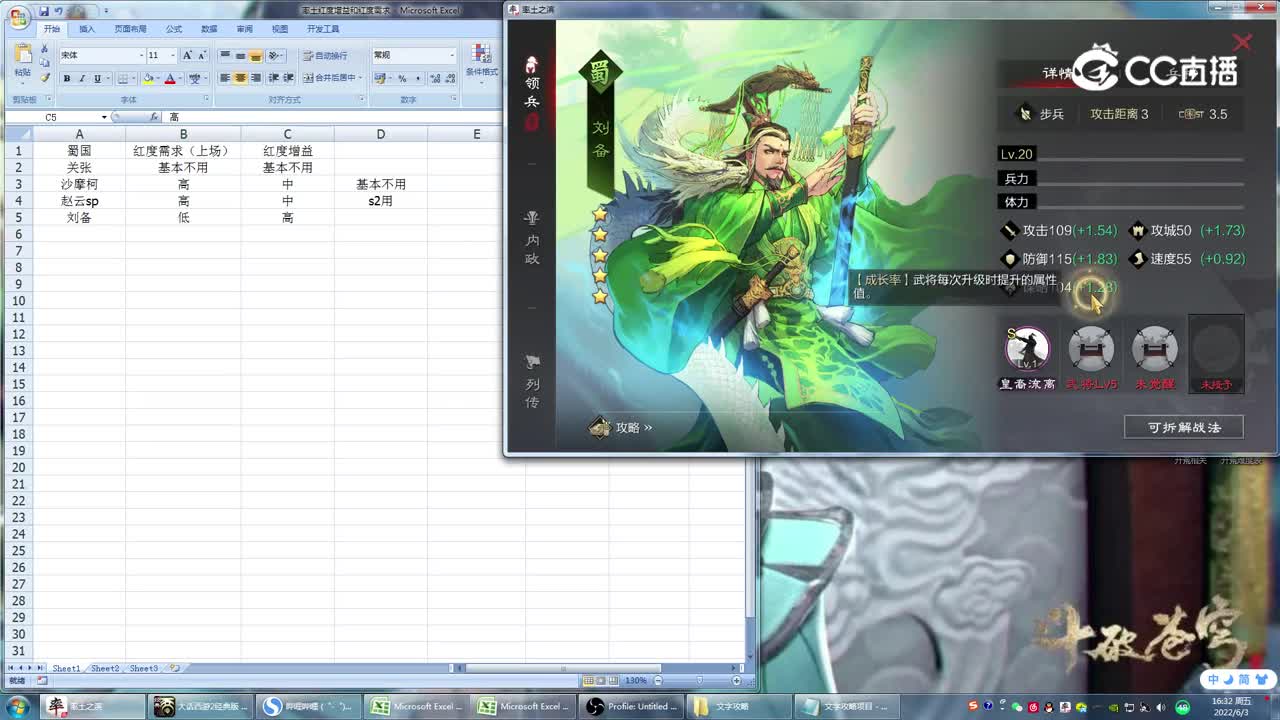Open 内政 tab in game sidebar
Screen dimensions: 1280x720
[x=532, y=237]
